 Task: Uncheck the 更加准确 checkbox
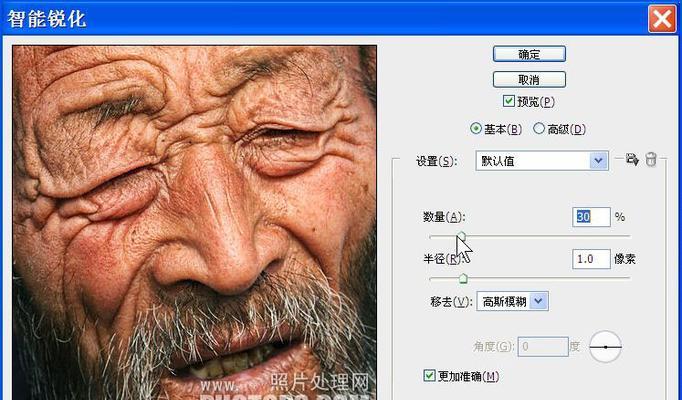[430, 376]
